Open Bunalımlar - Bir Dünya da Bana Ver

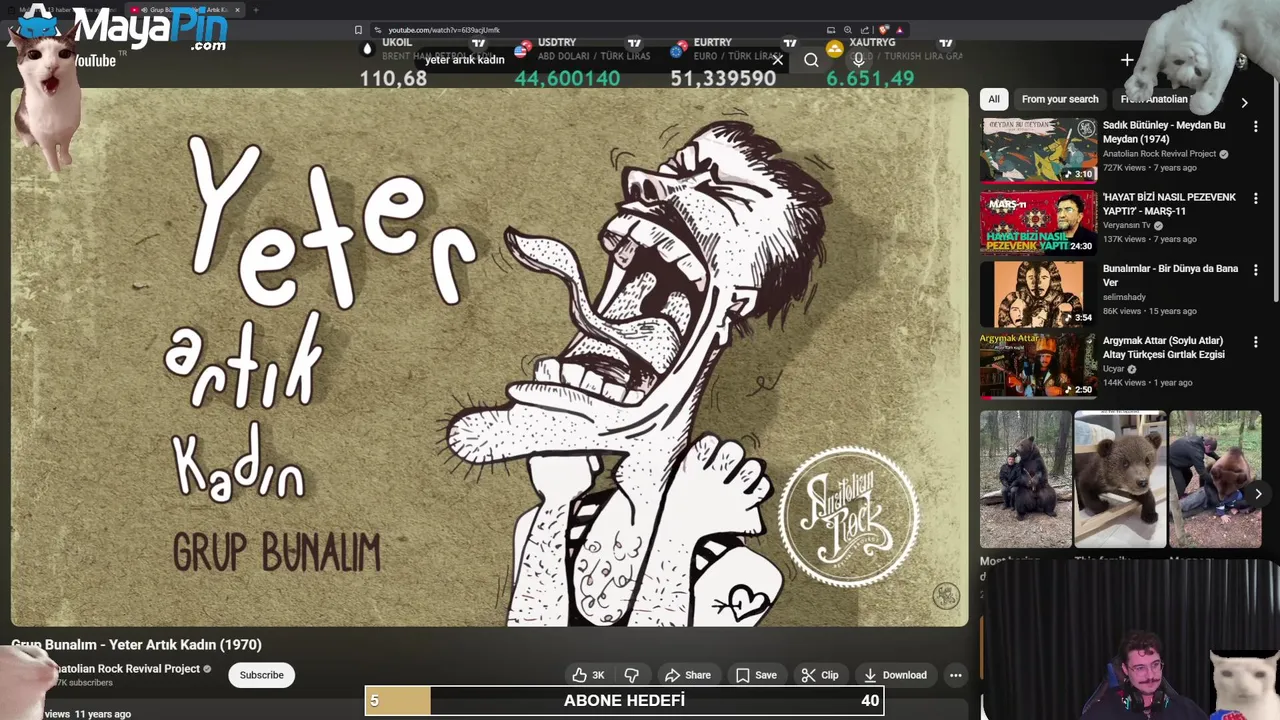pos(1170,276)
